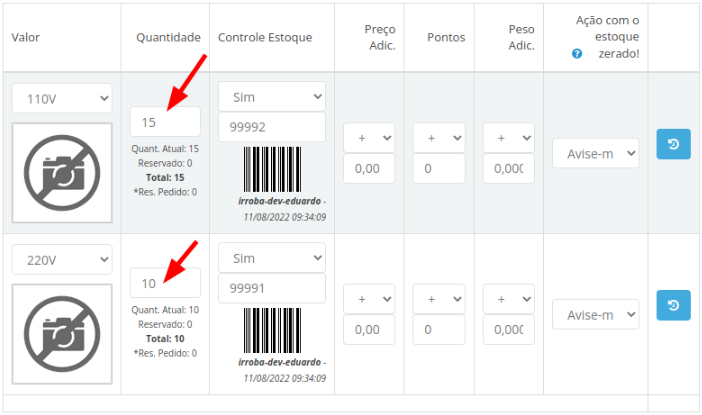Click the quantity field showing 15

coord(165,122)
